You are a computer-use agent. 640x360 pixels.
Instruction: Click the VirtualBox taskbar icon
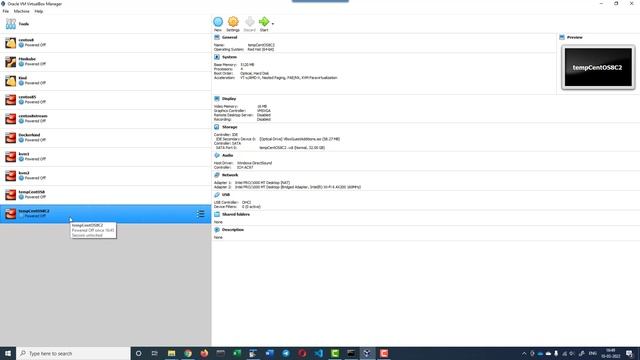[367, 353]
